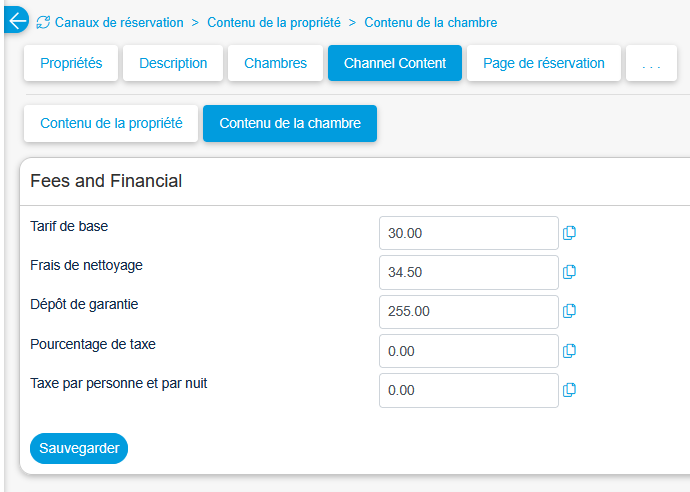Click Canaux de réservation breadcrumb link
This screenshot has width=690, height=492.
(119, 22)
